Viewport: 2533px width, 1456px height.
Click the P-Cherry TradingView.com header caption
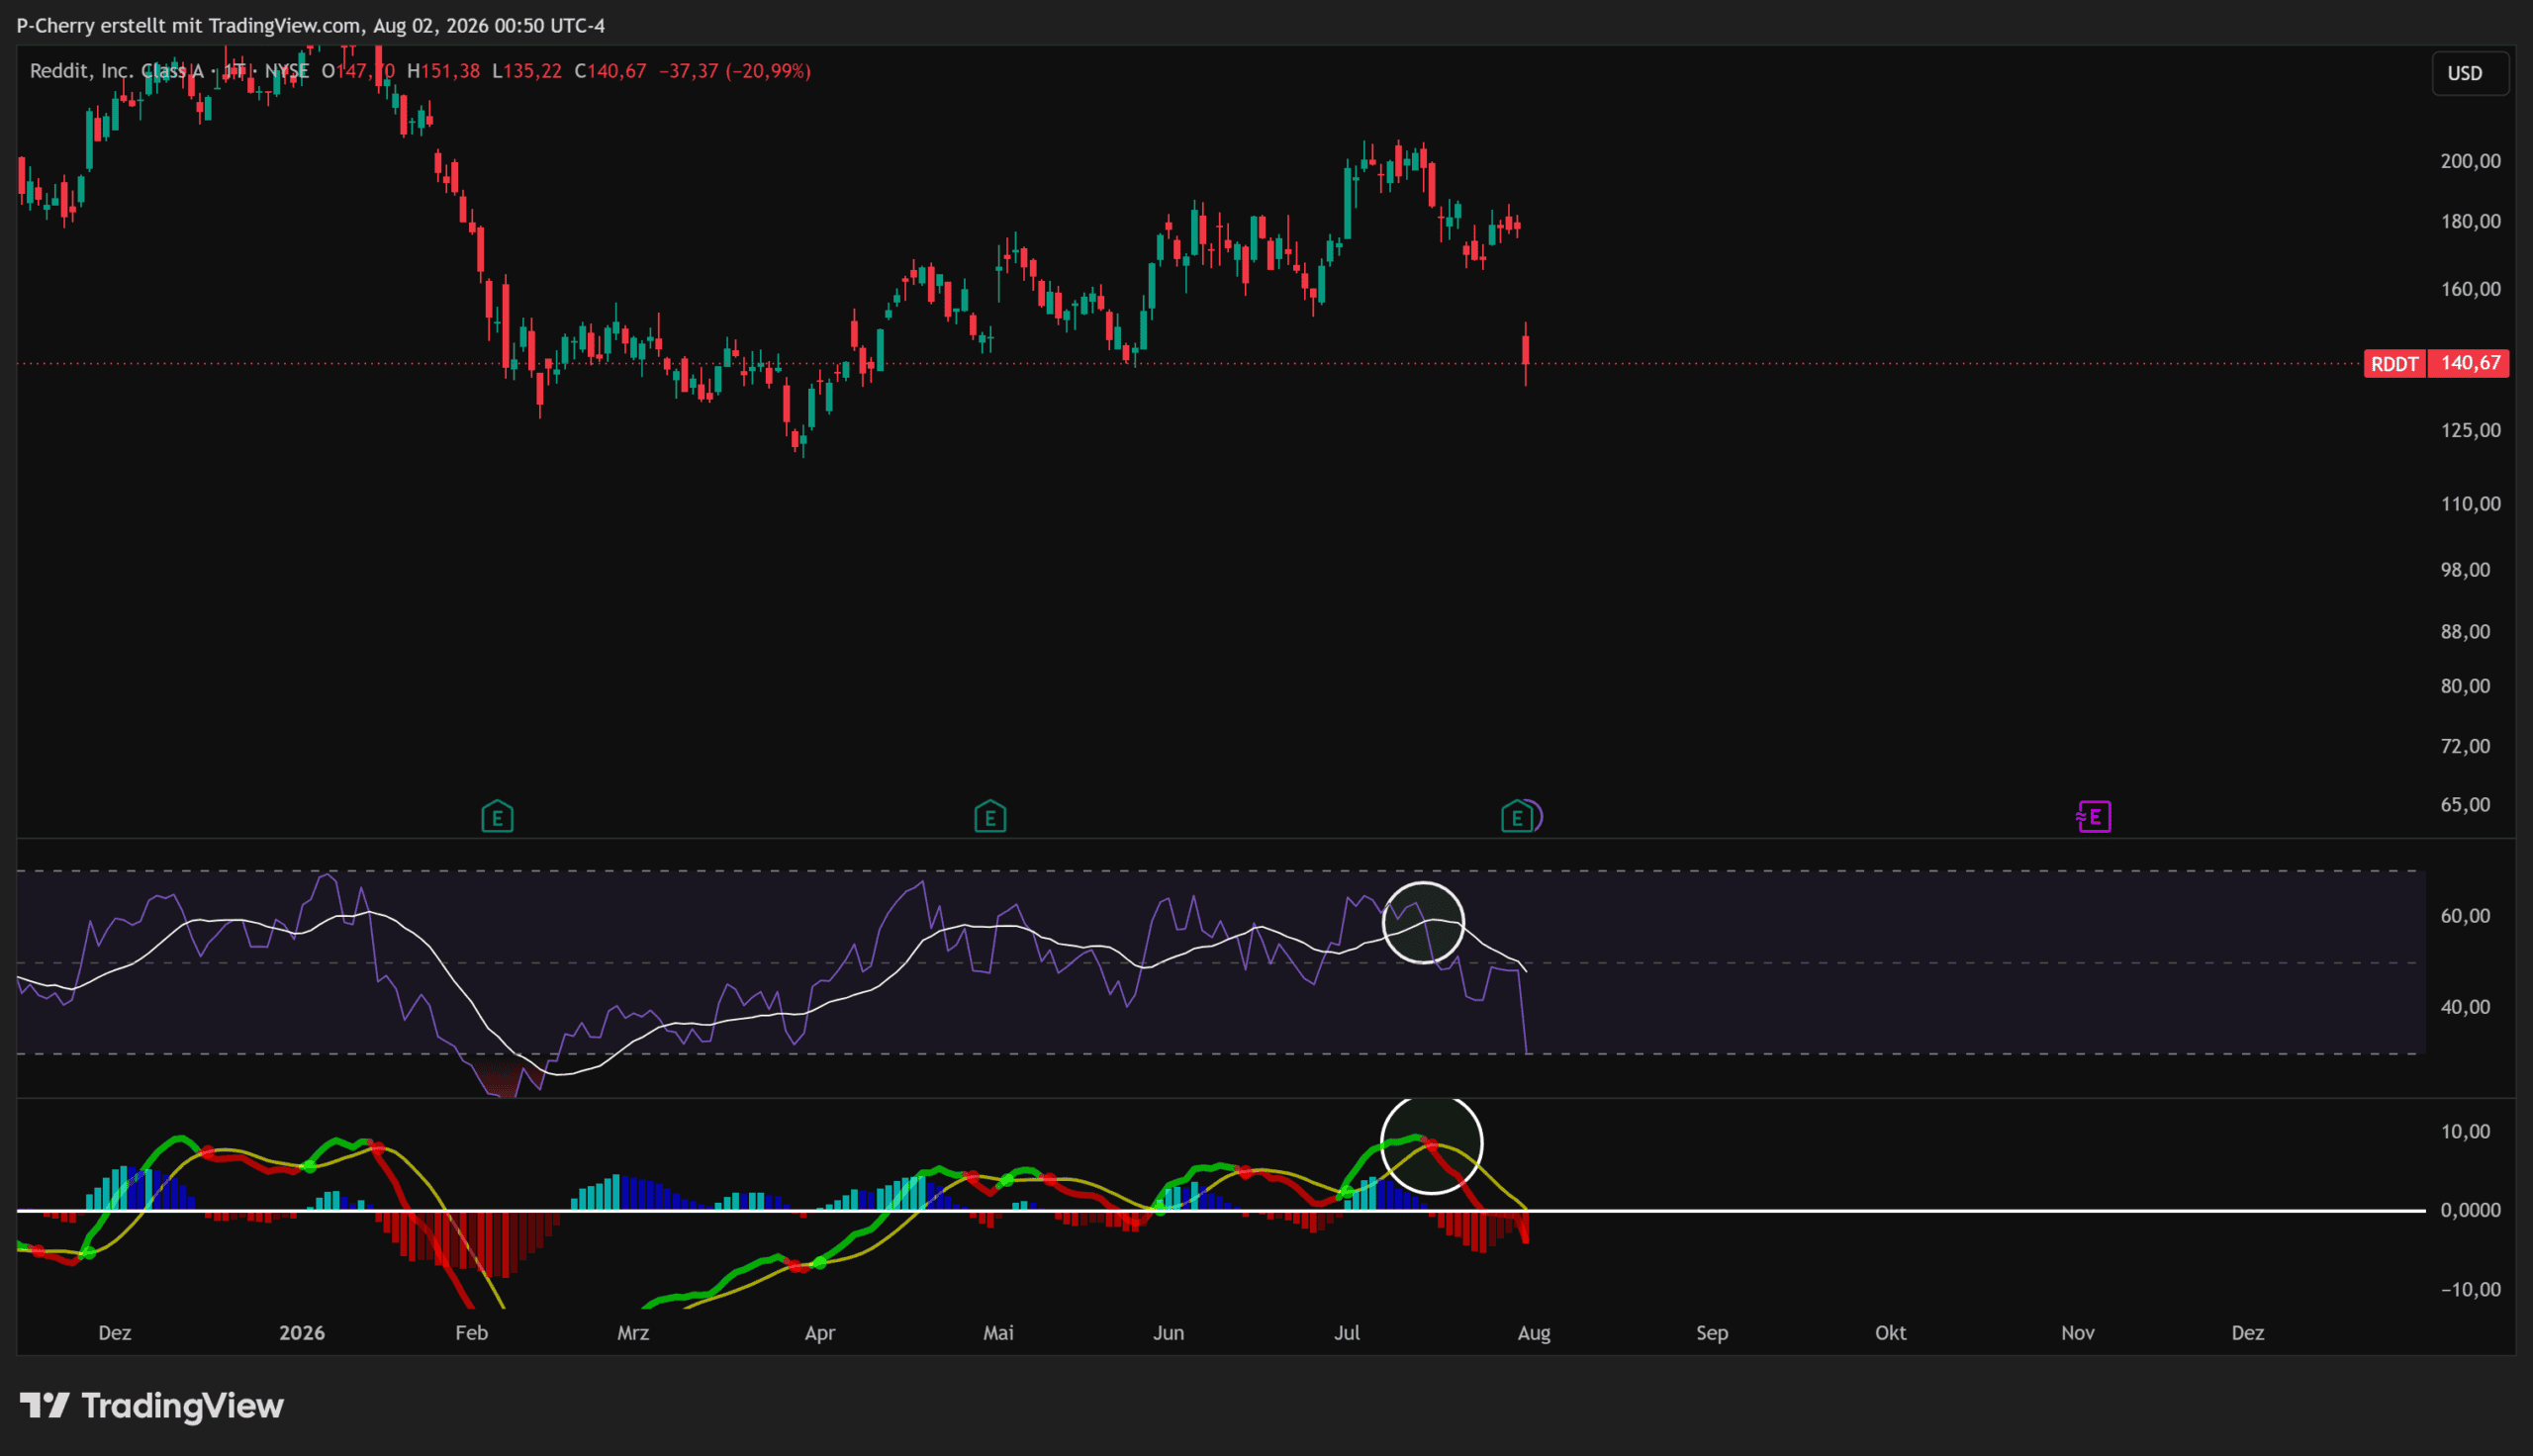(311, 25)
